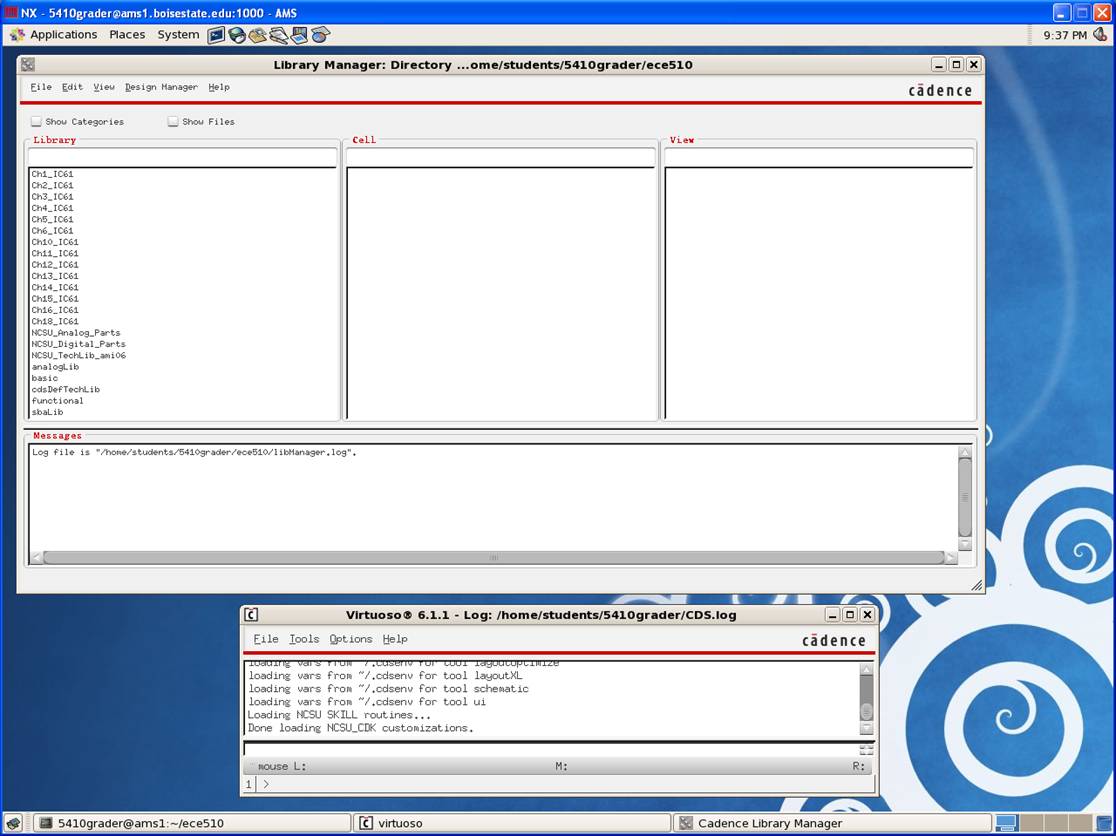Click the Messages horizontal scrollbar
This screenshot has height=836, width=1116.
493,558
